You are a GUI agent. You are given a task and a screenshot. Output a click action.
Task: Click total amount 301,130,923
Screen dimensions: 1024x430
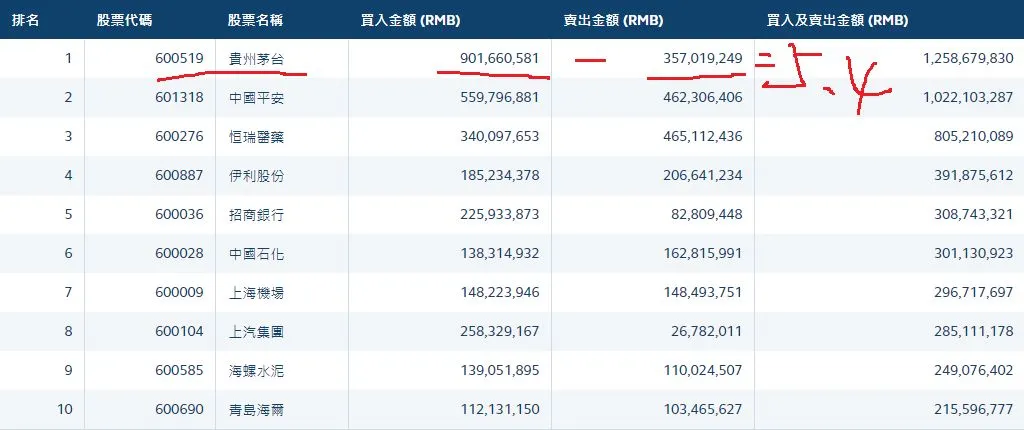point(974,254)
